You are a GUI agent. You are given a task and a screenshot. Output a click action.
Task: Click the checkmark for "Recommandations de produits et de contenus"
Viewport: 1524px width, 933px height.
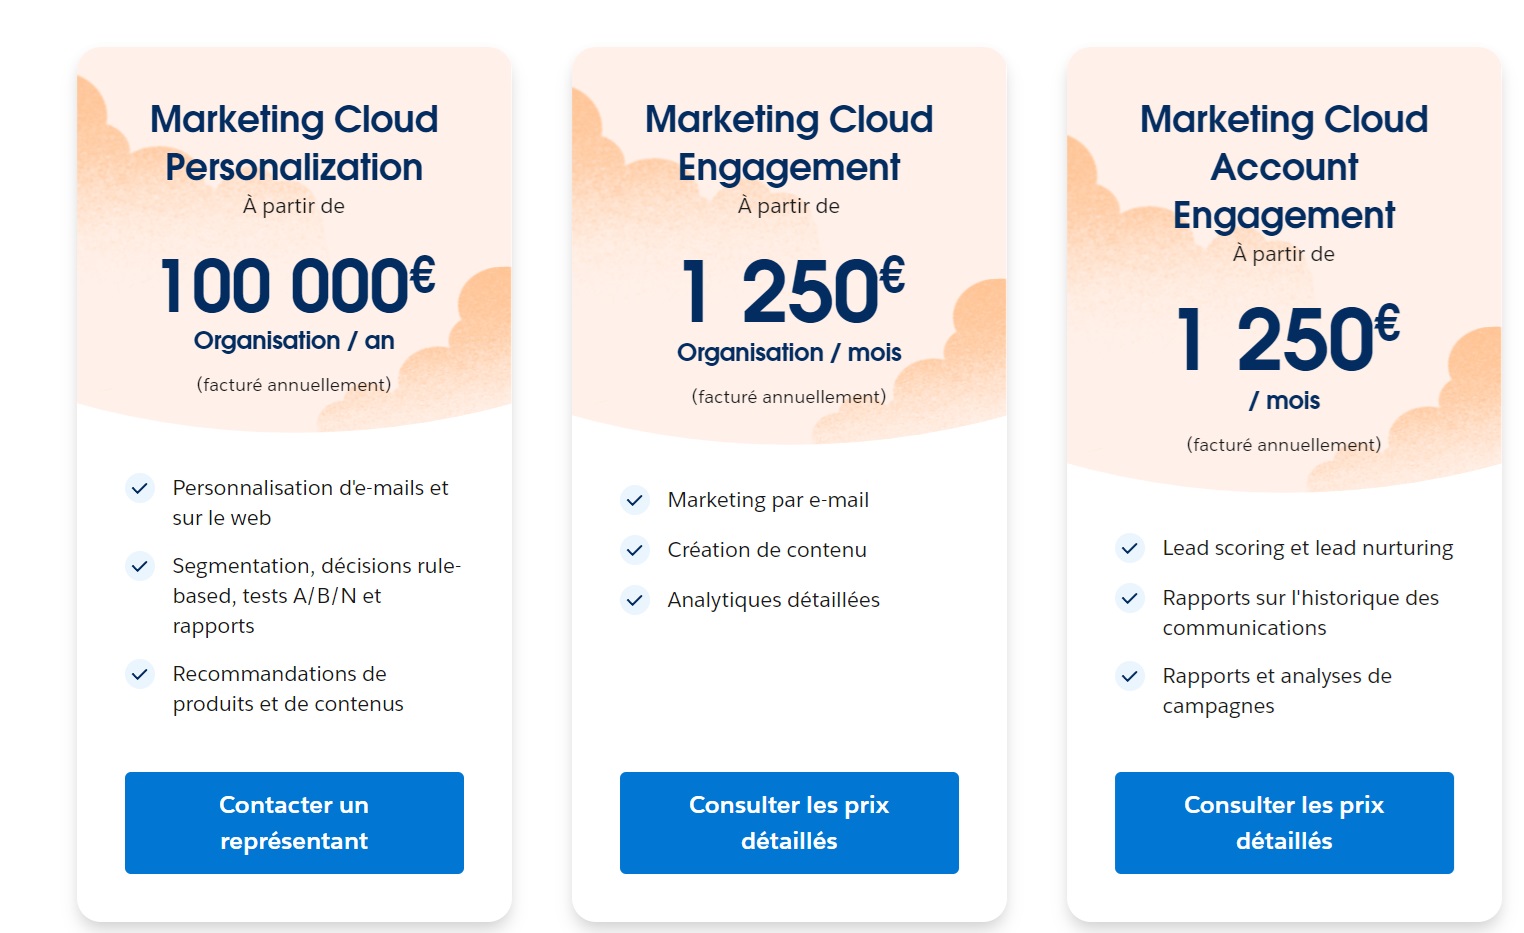point(140,675)
